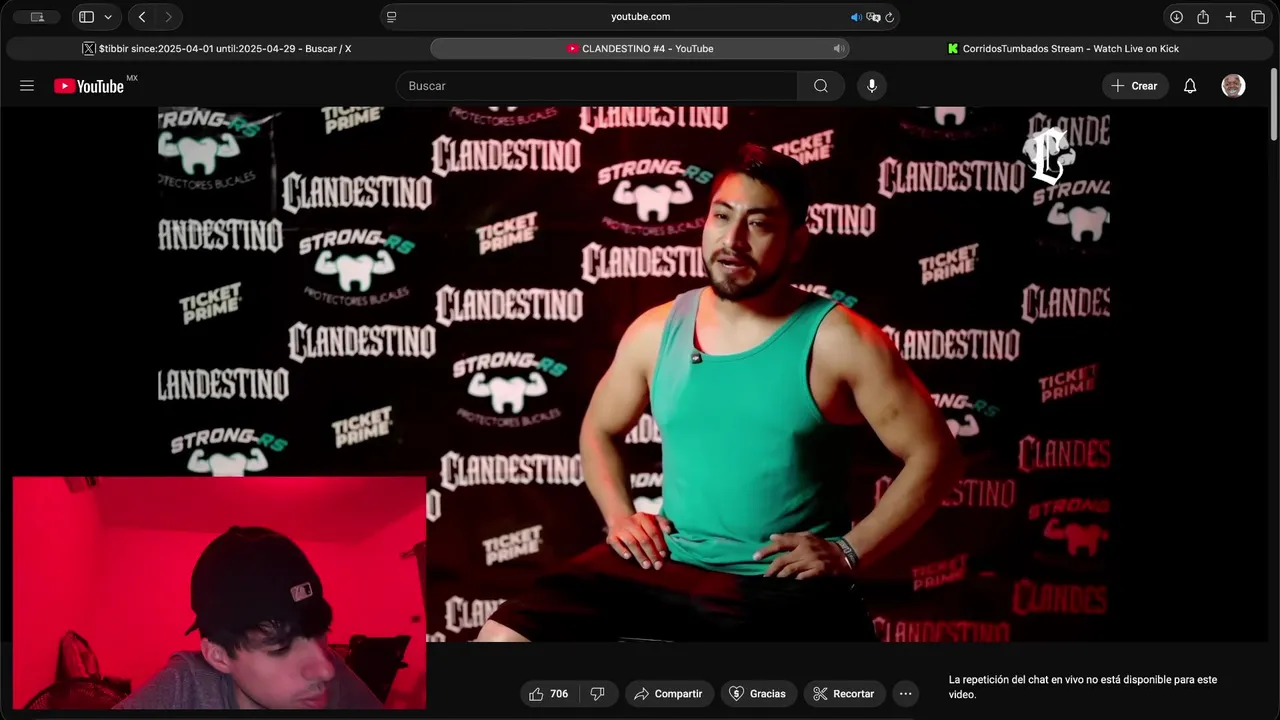Open the page reader icon in address bar

click(391, 17)
